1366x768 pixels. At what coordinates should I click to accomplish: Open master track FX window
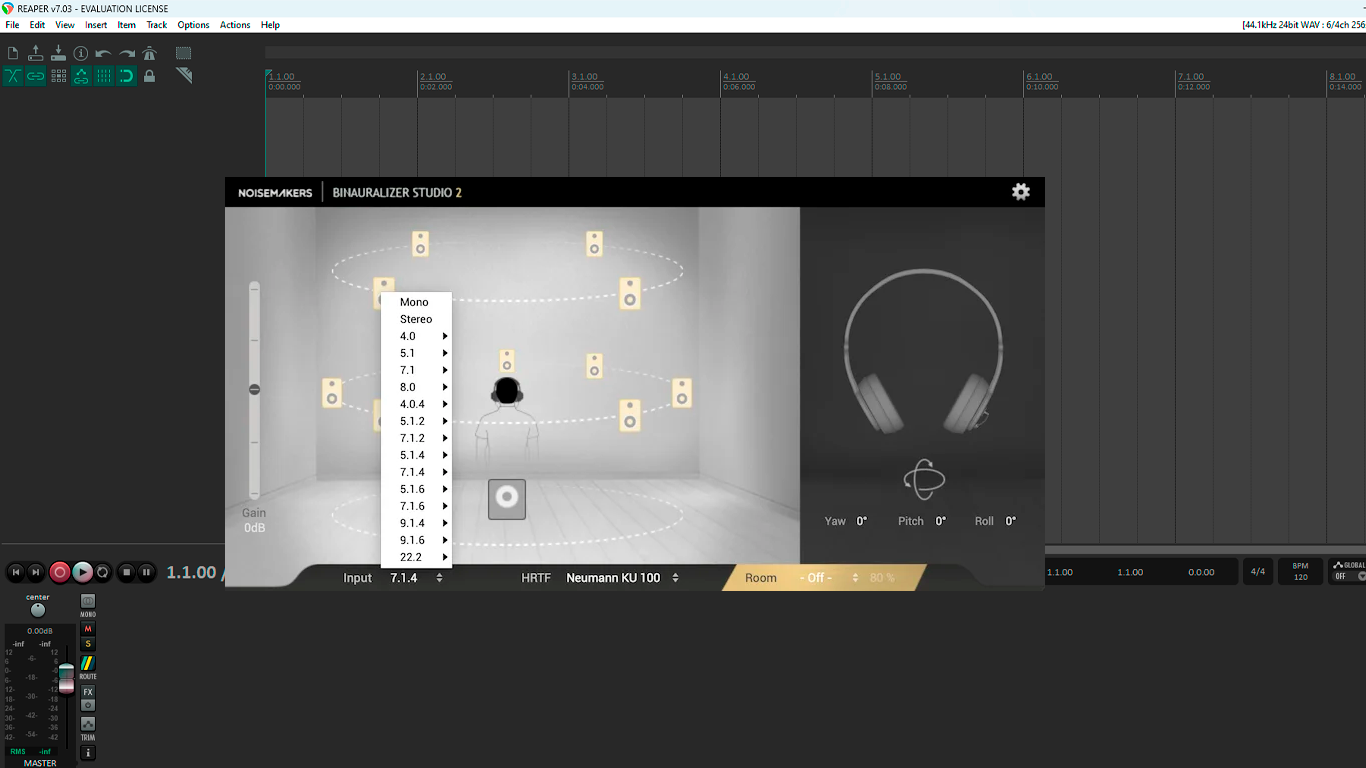click(88, 692)
